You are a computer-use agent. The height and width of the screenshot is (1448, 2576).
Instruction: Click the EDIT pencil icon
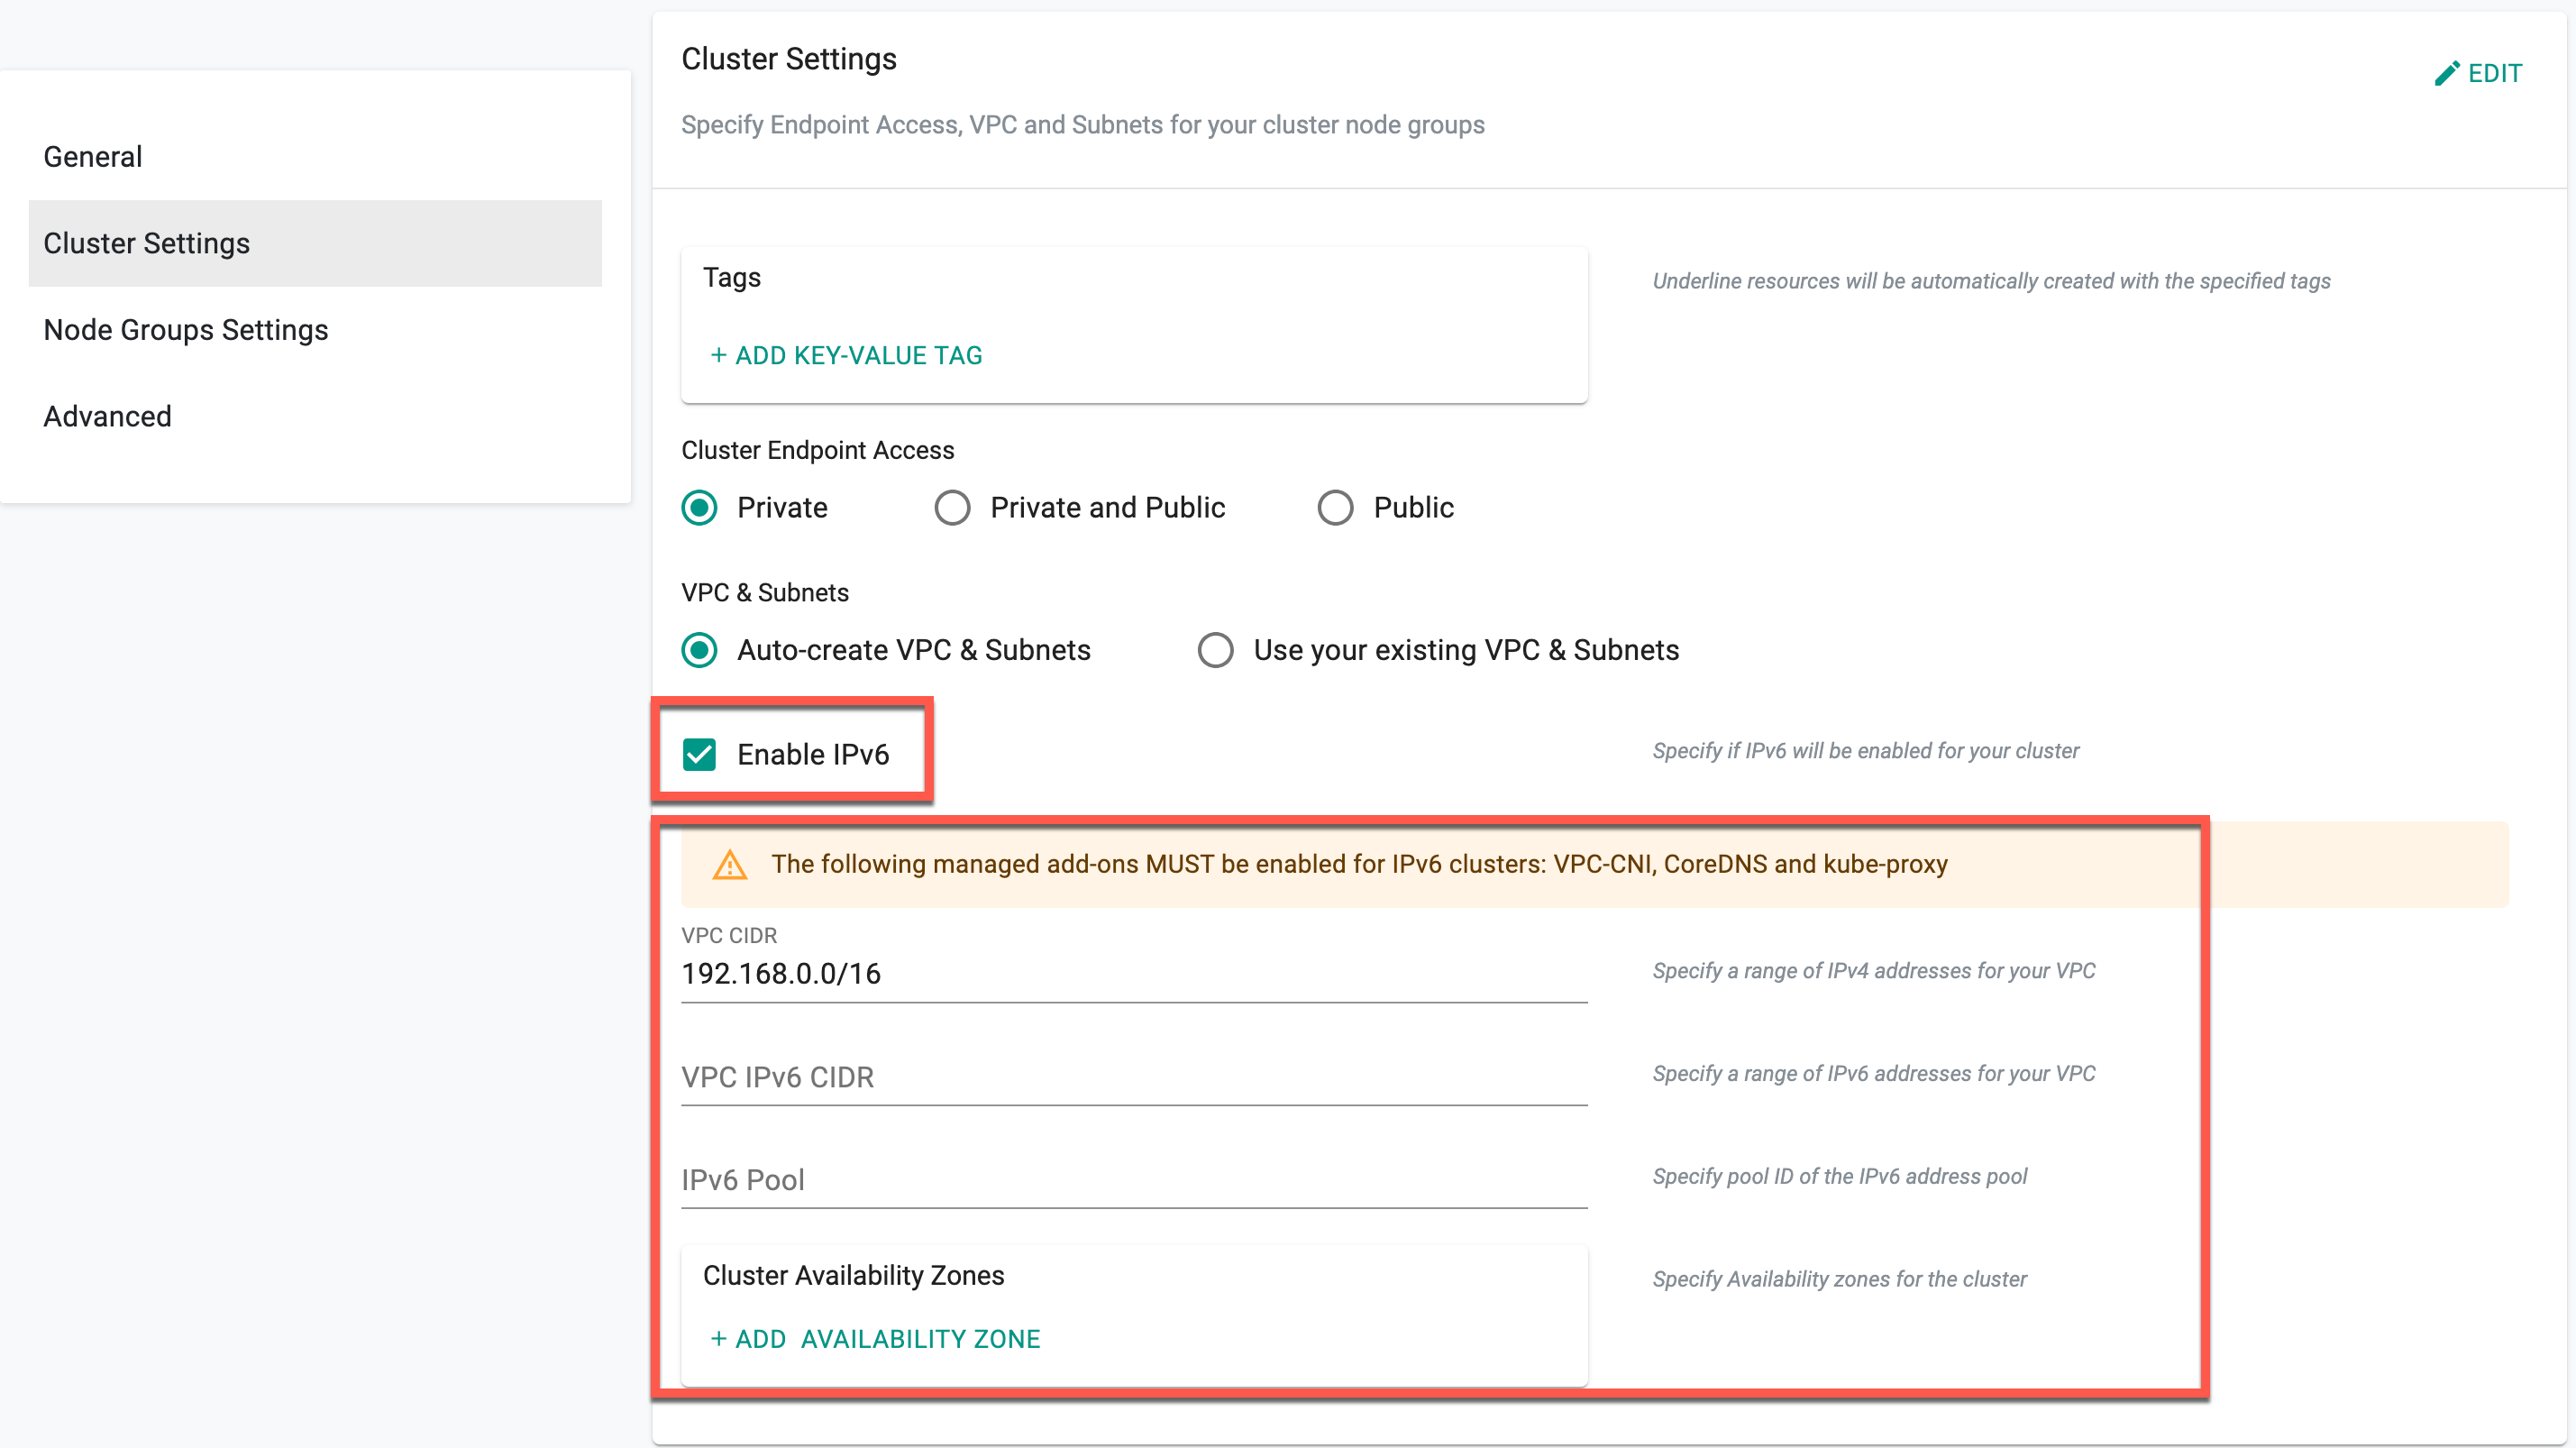pos(2446,73)
